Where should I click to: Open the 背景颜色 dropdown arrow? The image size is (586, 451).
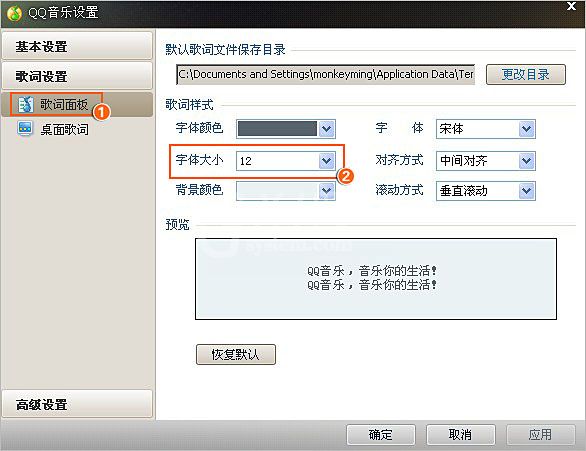point(327,191)
